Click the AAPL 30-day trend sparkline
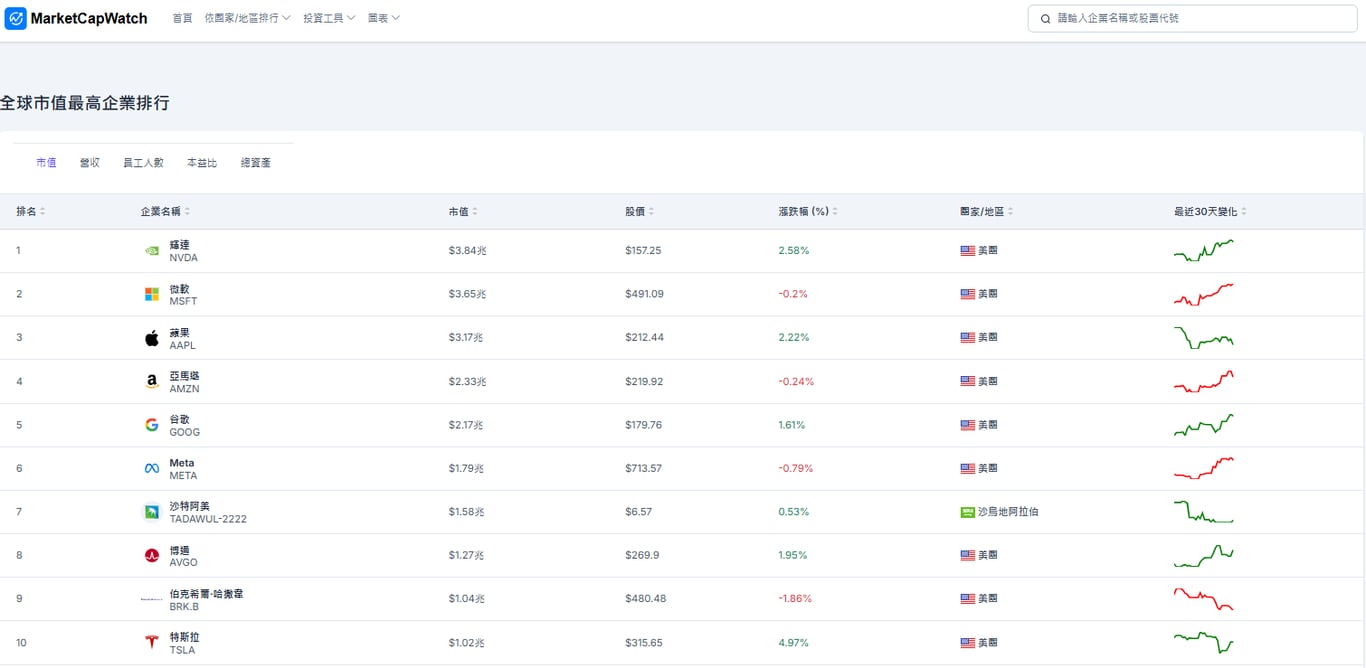 pos(1204,338)
